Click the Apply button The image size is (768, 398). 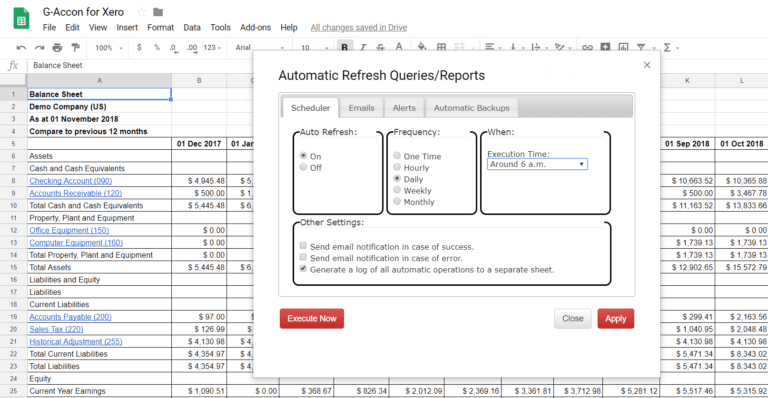pyautogui.click(x=616, y=318)
